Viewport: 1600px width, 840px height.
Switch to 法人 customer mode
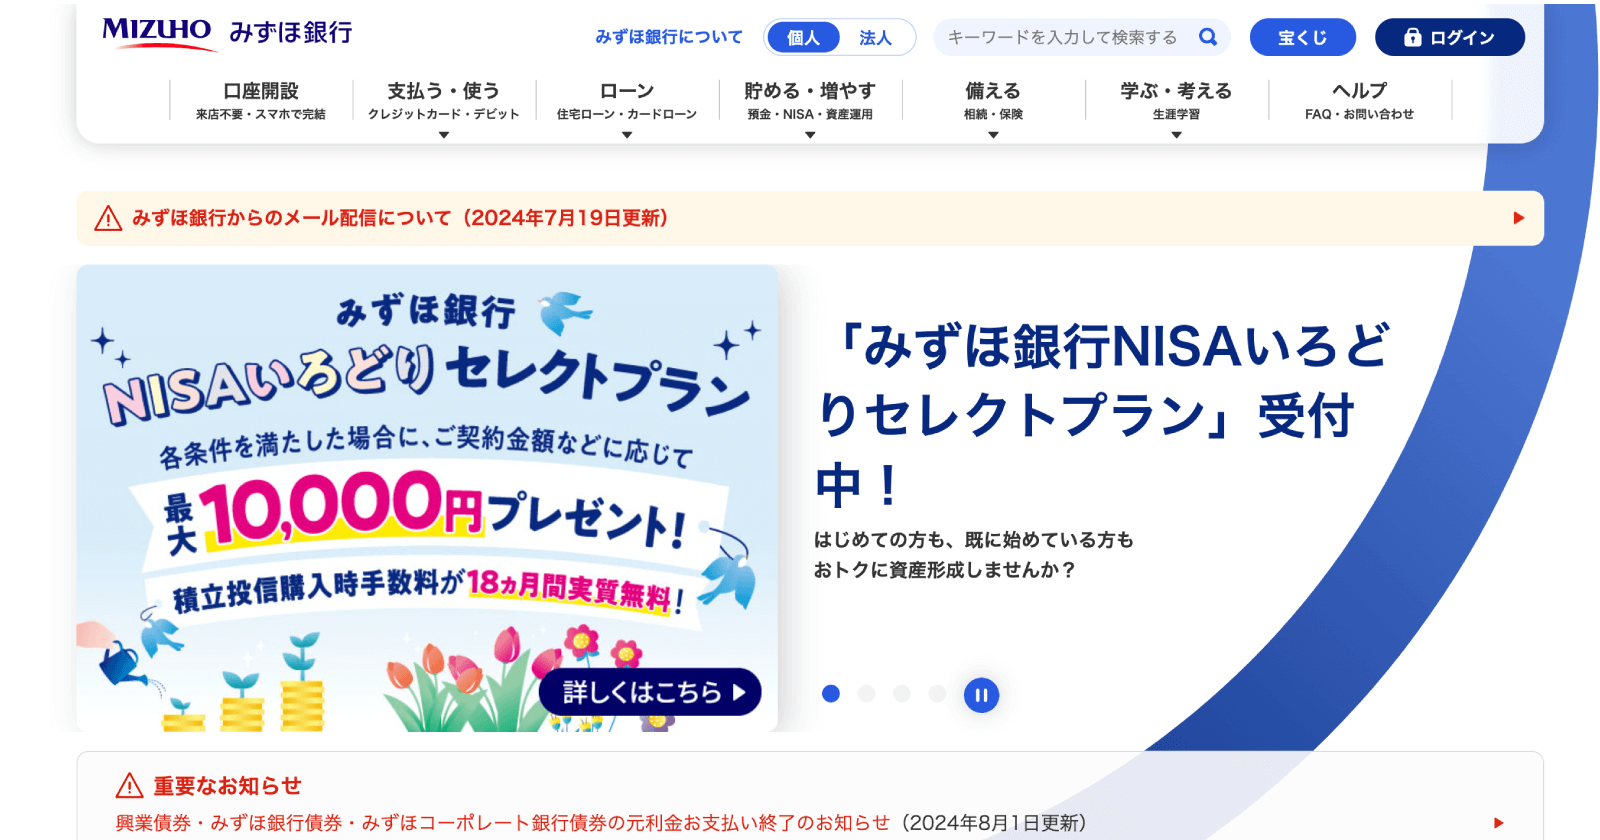tap(875, 37)
